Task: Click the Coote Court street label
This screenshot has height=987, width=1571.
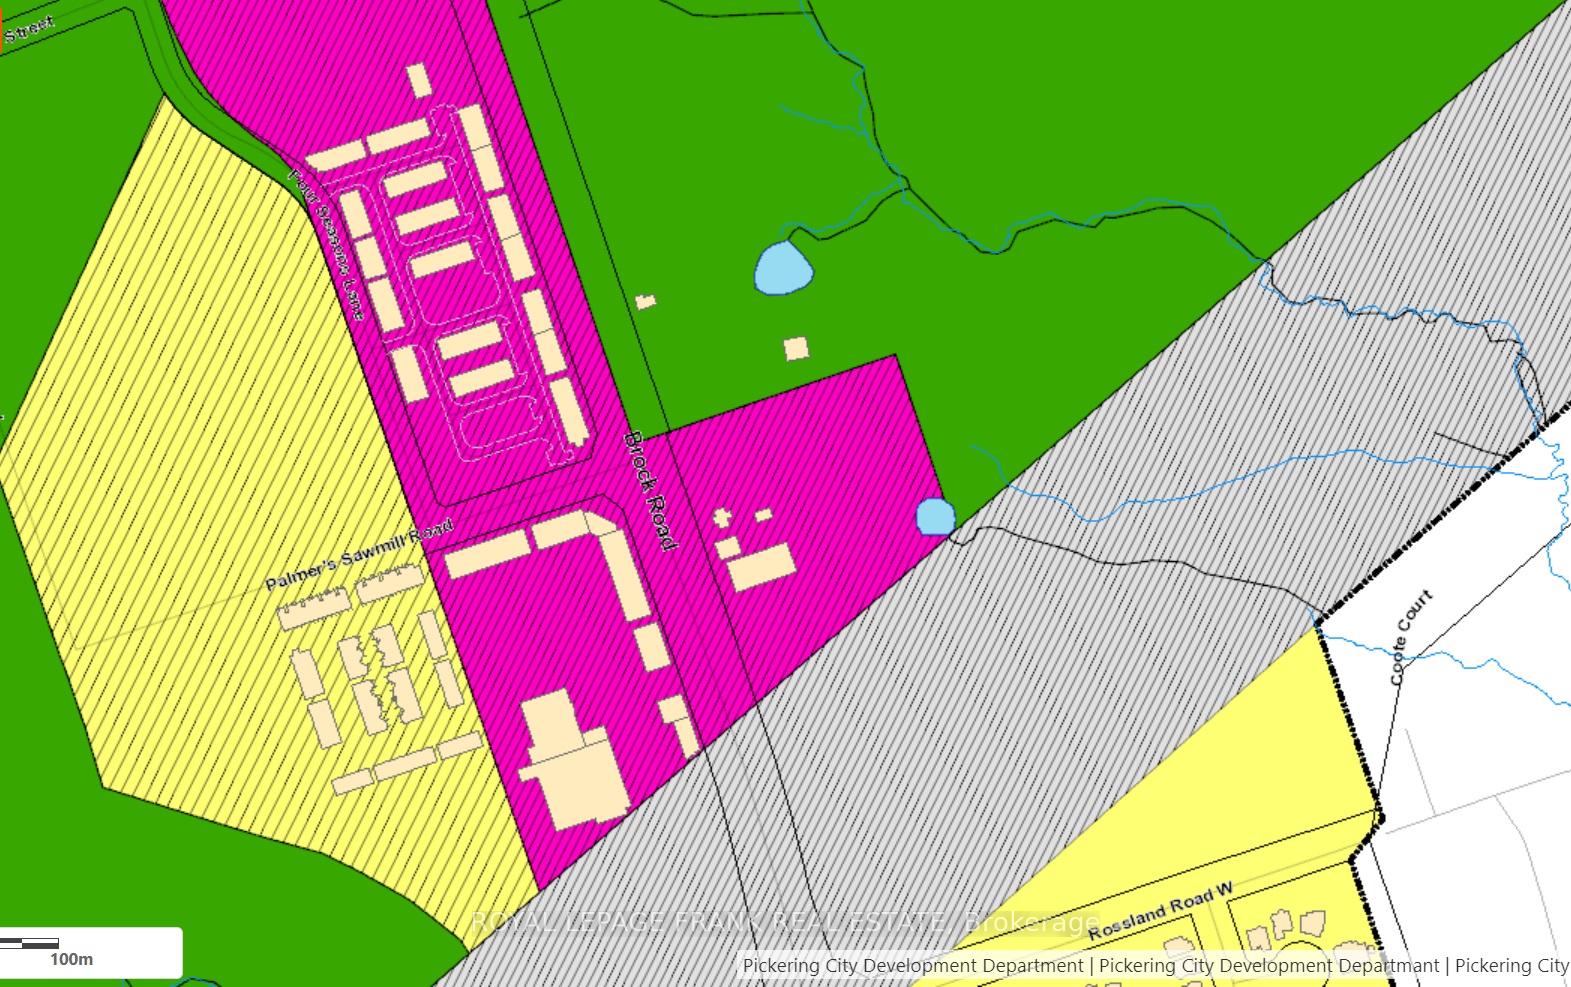Action: [1411, 637]
